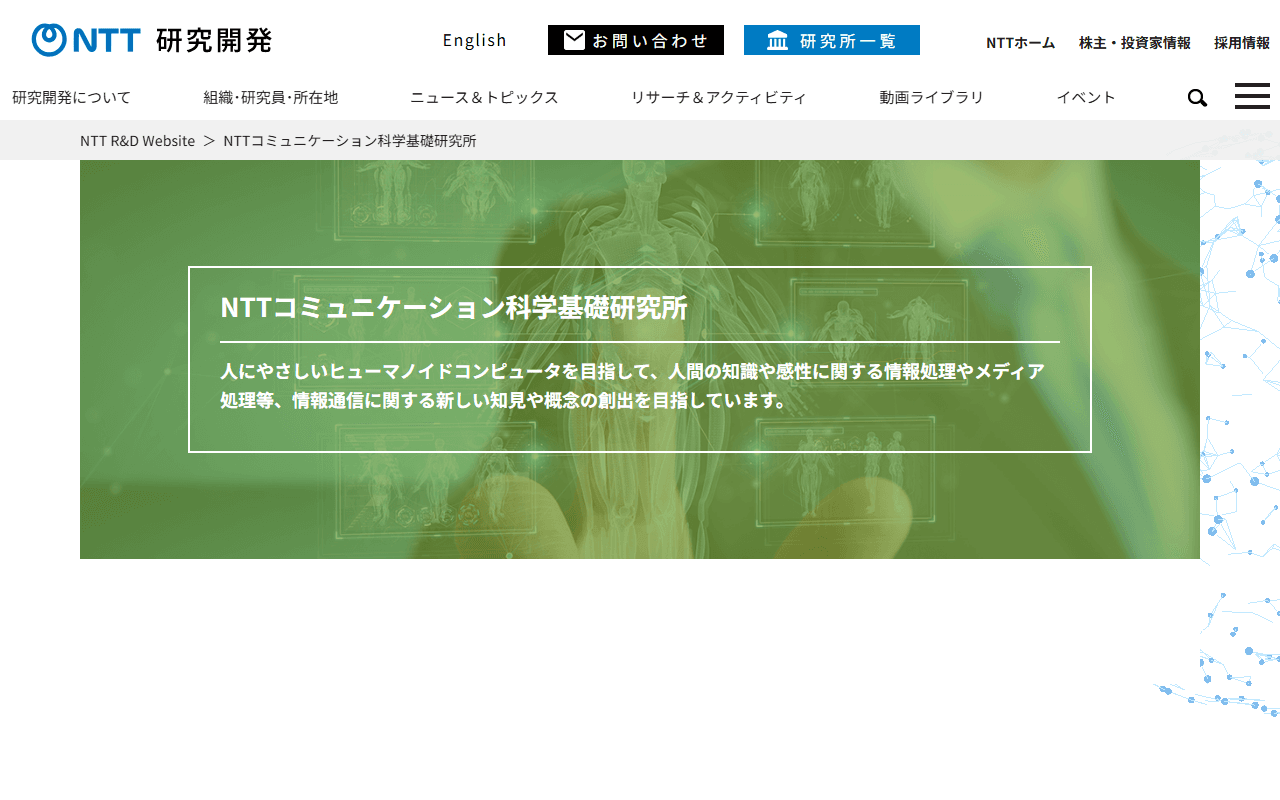Click the お問い合わせ contact button
The height and width of the screenshot is (800, 1280).
coord(636,40)
